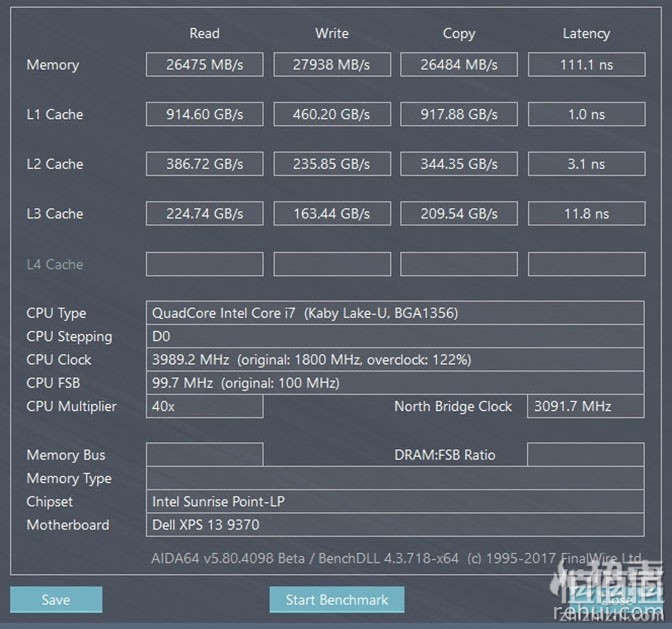672x629 pixels.
Task: Select L2 Cache Read 386.72 GB/s
Action: click(204, 164)
